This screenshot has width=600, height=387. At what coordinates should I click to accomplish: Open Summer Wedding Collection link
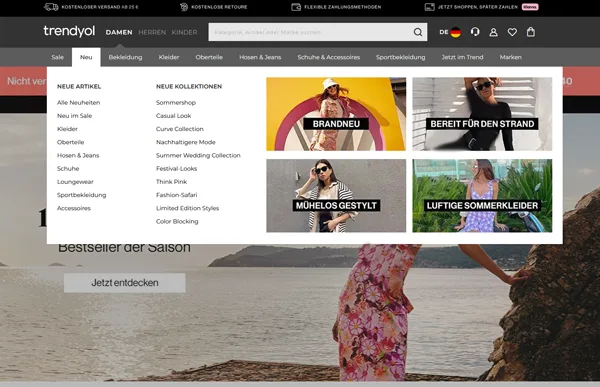point(198,155)
